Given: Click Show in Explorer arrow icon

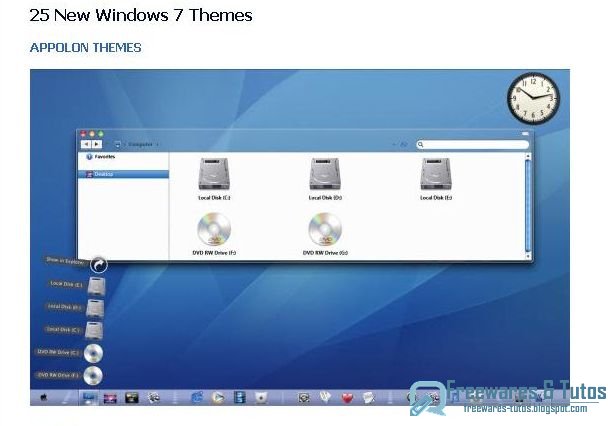Looking at the screenshot, I should tap(98, 265).
